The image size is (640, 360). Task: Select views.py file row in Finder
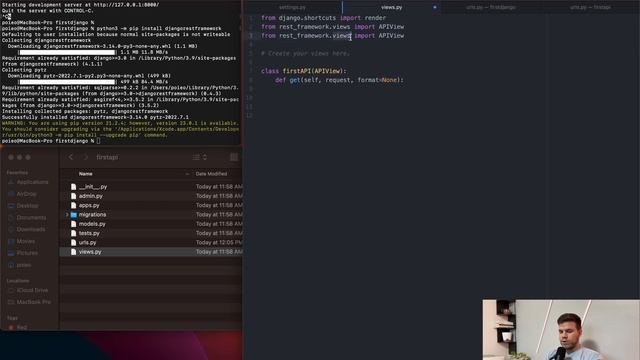tap(151, 252)
